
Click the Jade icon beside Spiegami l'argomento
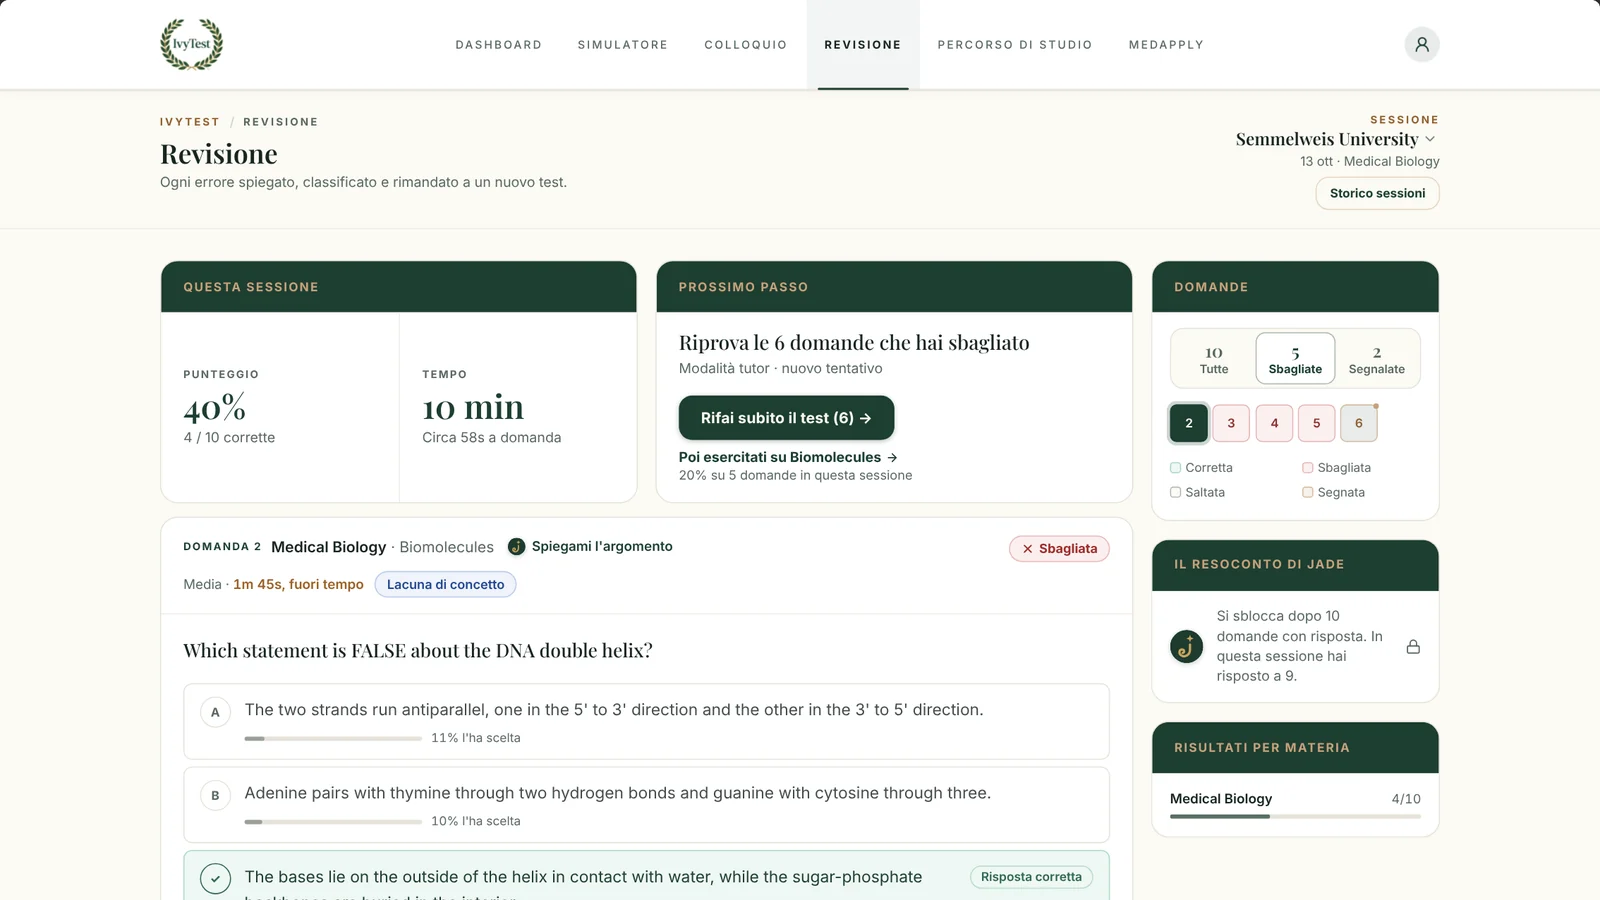[x=516, y=546]
